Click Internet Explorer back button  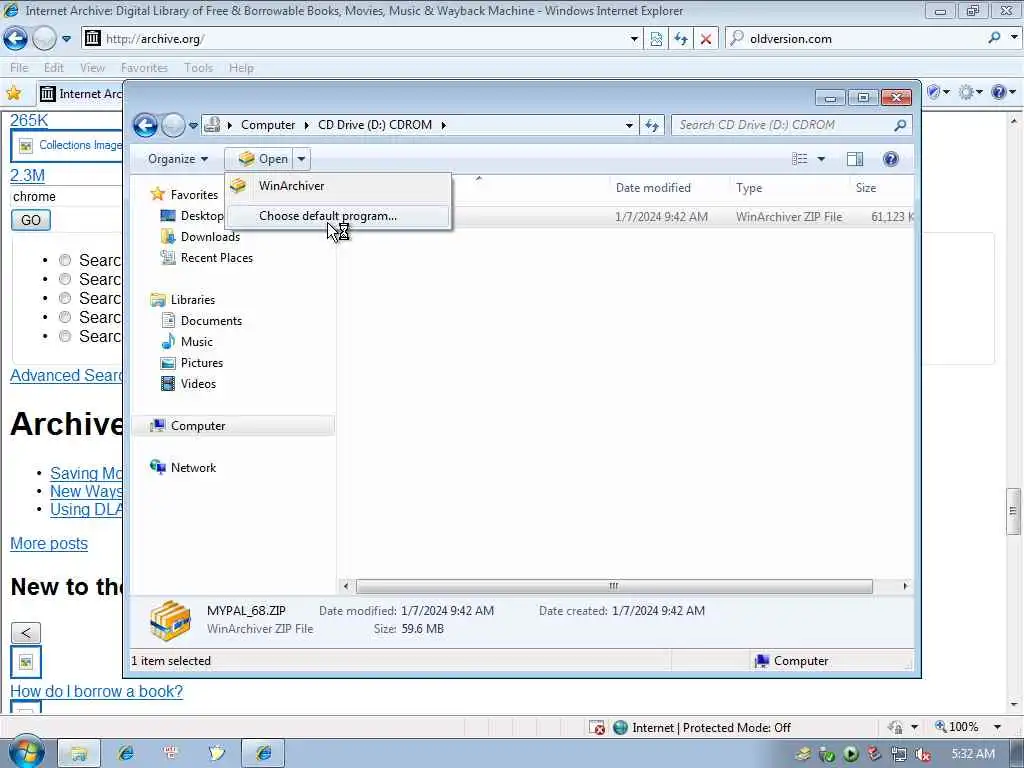point(15,39)
